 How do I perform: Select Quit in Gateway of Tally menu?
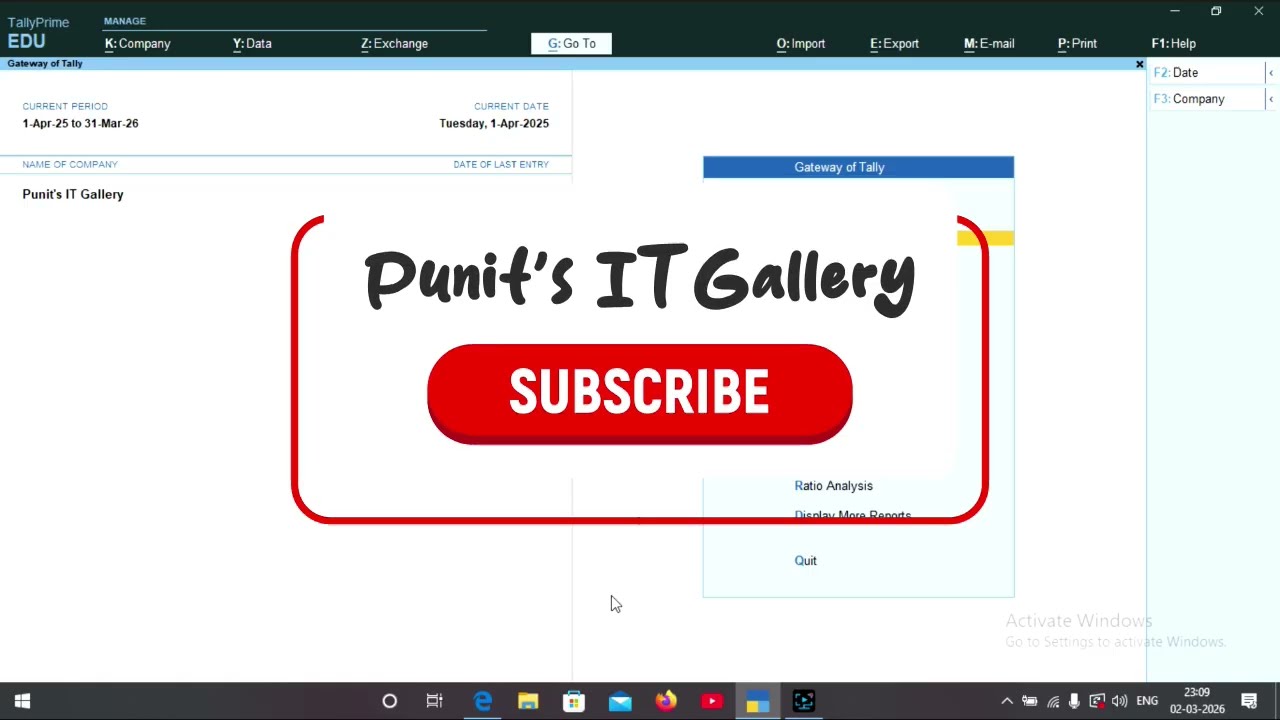pos(805,560)
